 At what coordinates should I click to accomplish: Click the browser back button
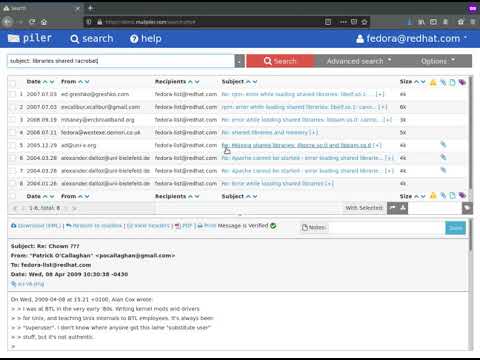tap(7, 22)
